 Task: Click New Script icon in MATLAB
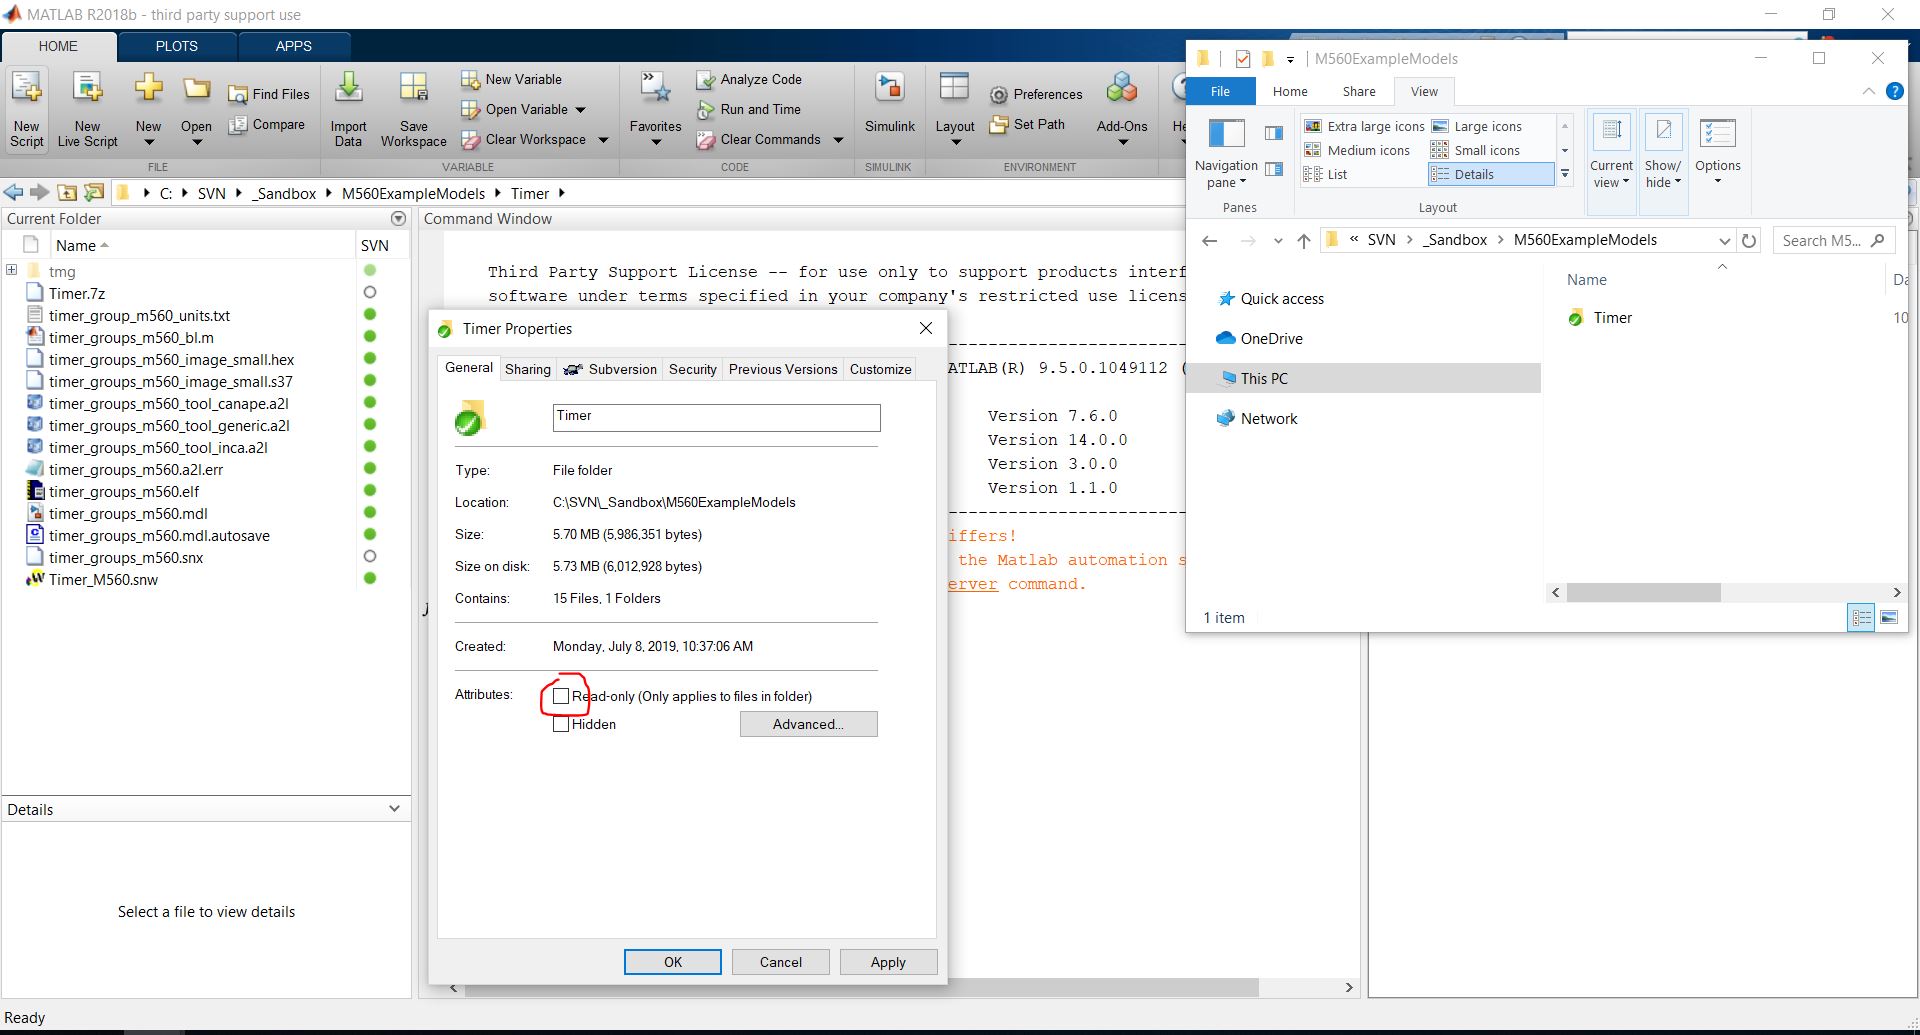point(27,109)
